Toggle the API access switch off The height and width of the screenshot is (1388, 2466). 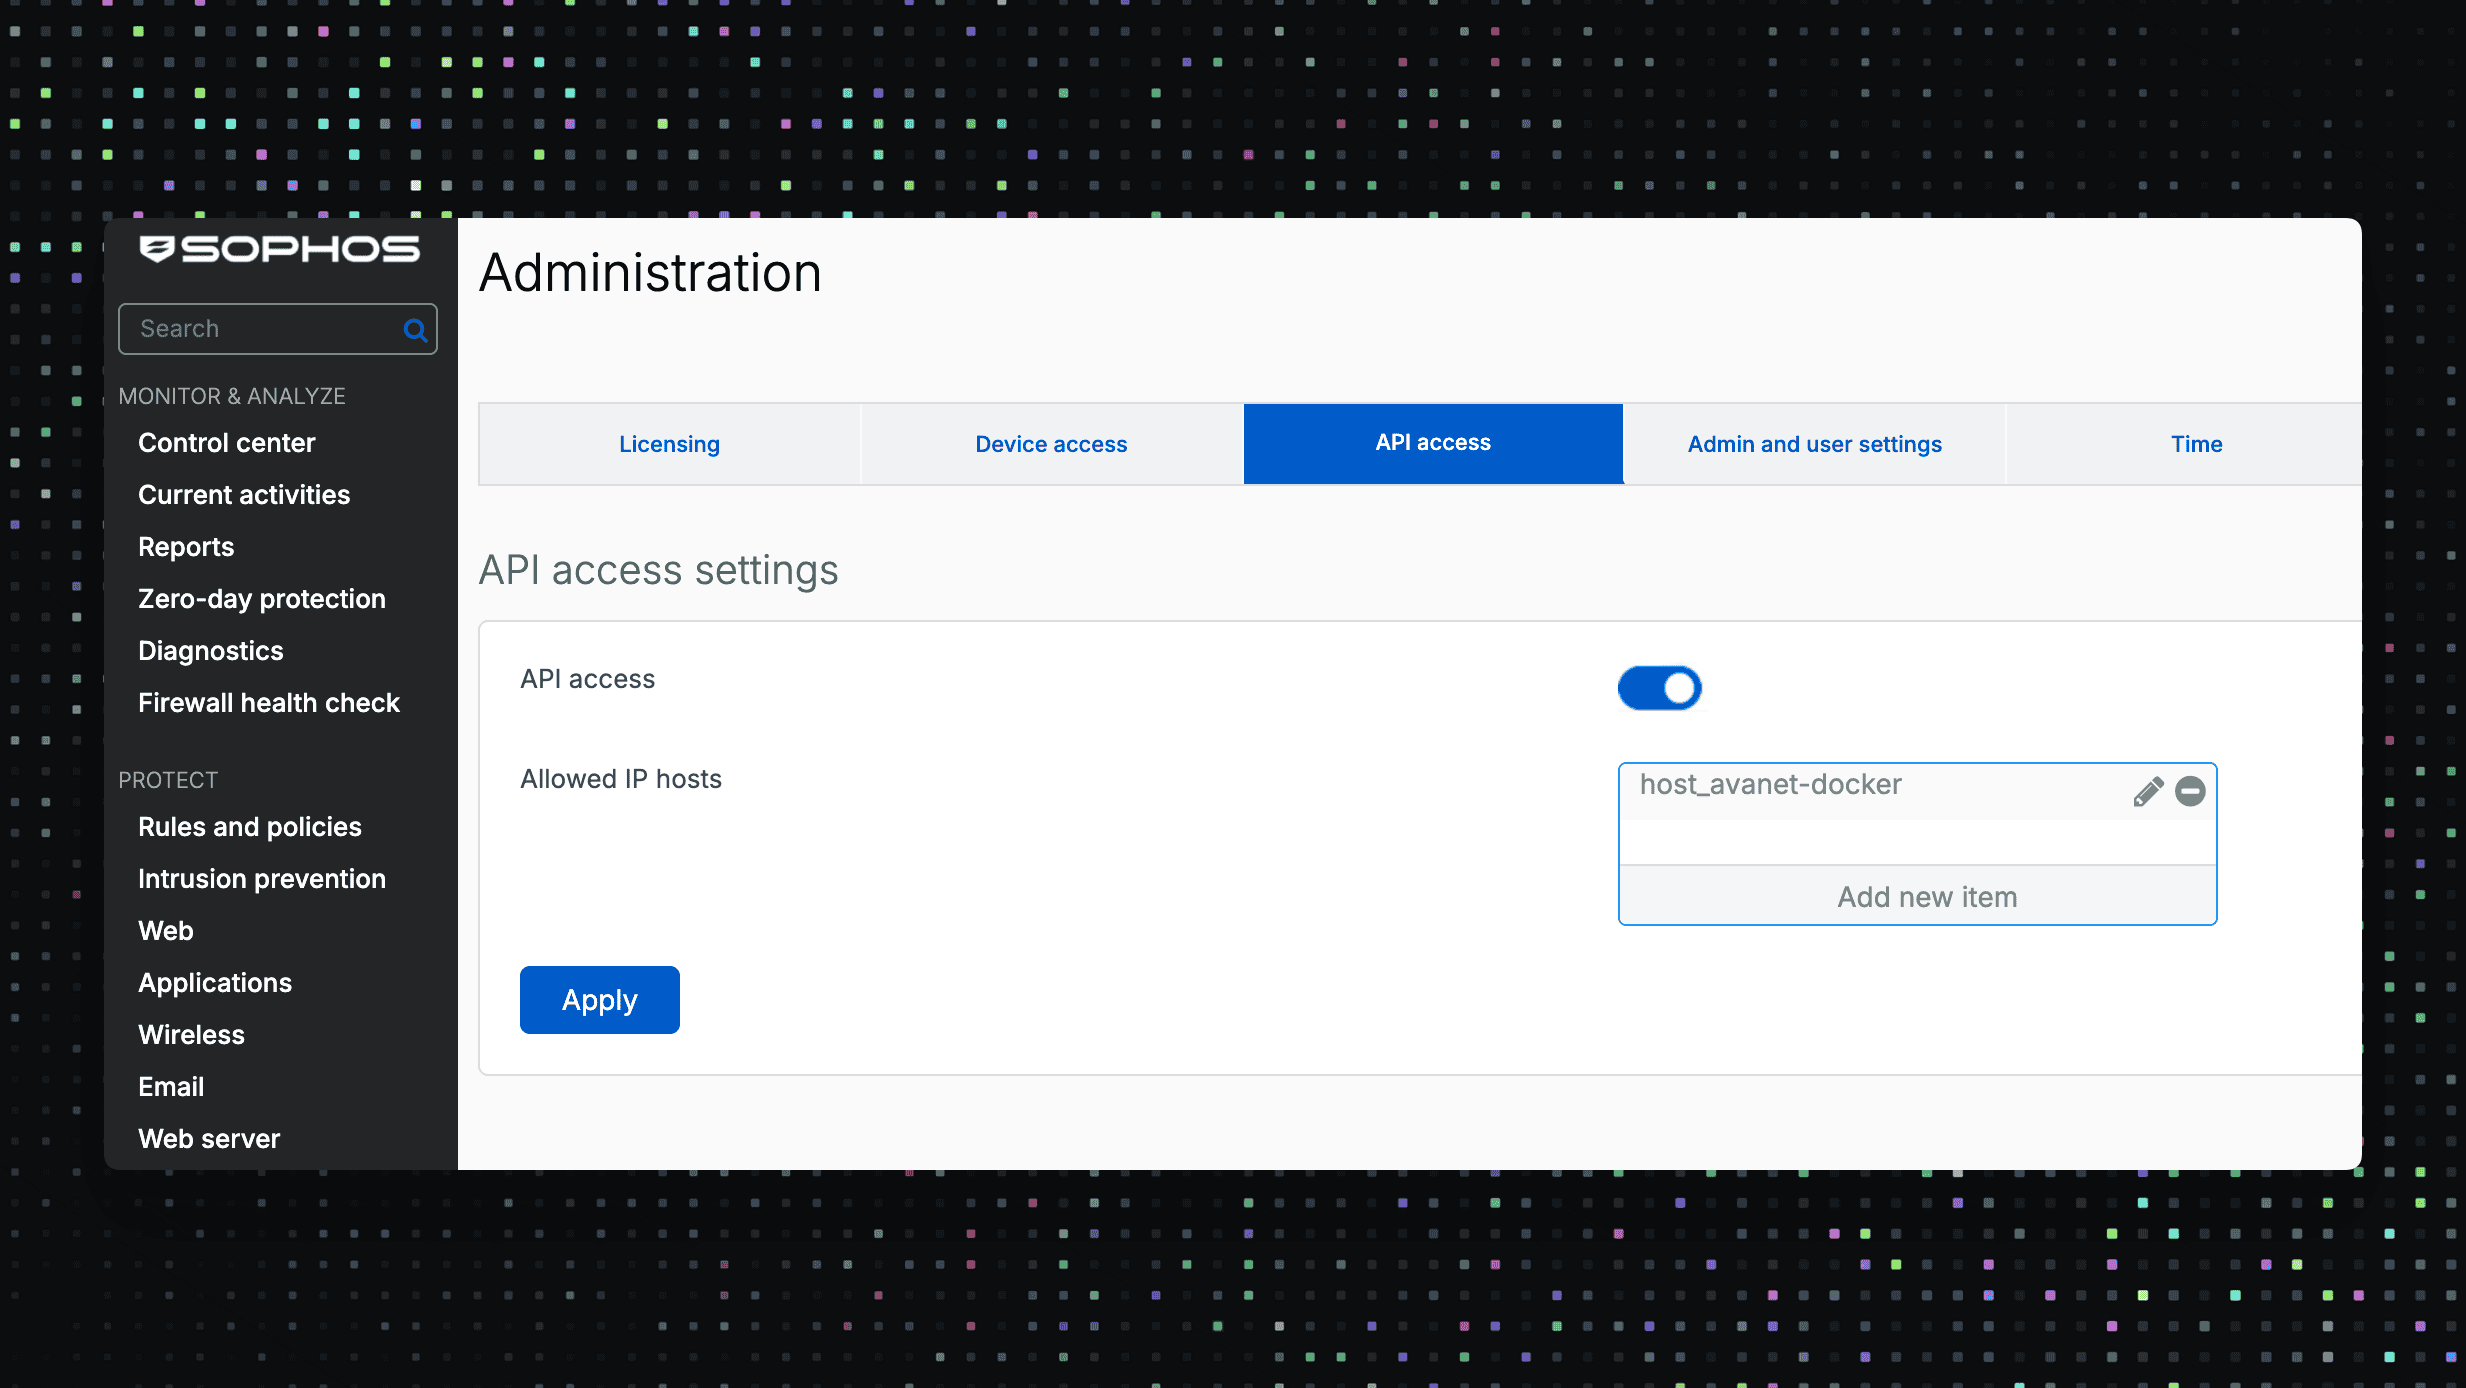pos(1659,688)
